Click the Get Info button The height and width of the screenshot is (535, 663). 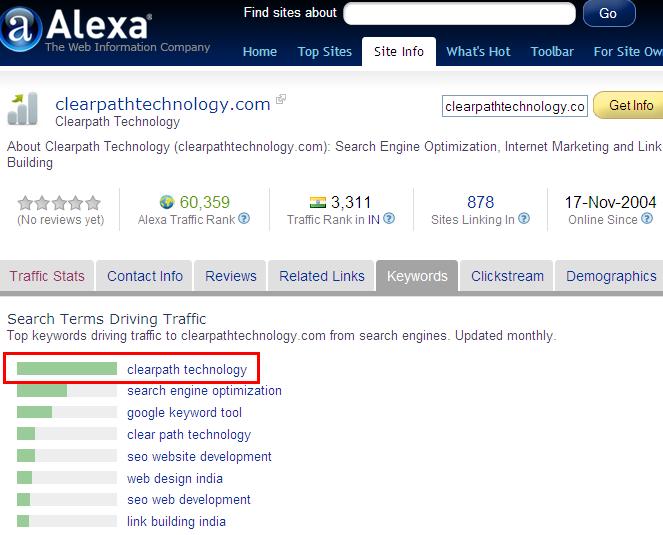629,105
